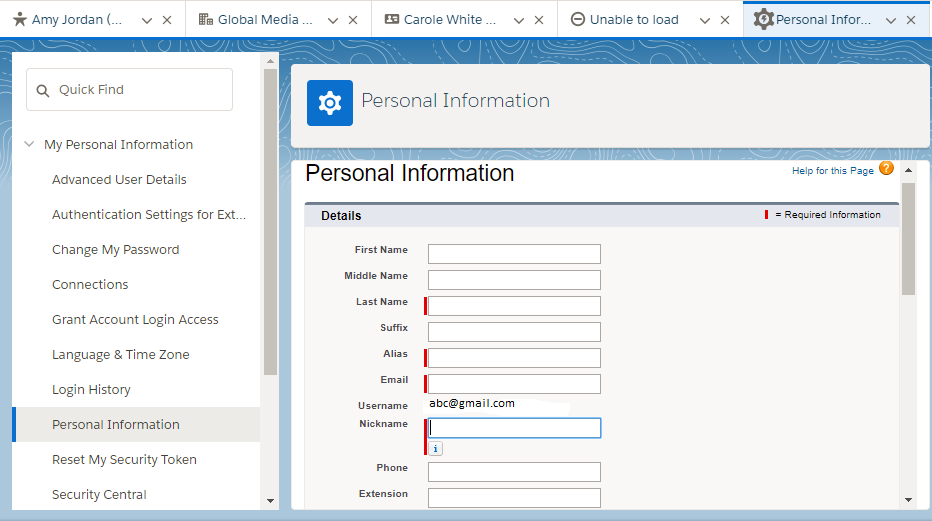The image size is (932, 521).
Task: Click the Middle Name input field
Action: (x=514, y=280)
